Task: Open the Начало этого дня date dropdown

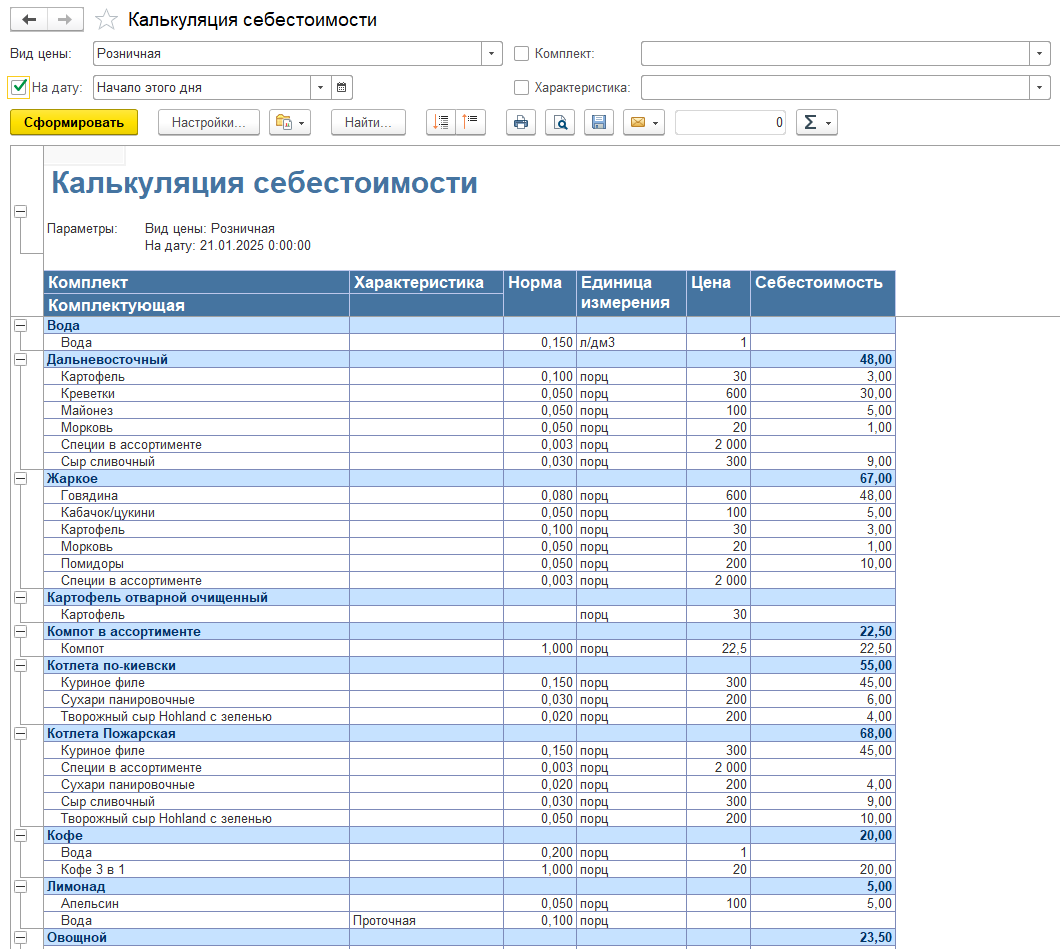Action: tap(321, 87)
